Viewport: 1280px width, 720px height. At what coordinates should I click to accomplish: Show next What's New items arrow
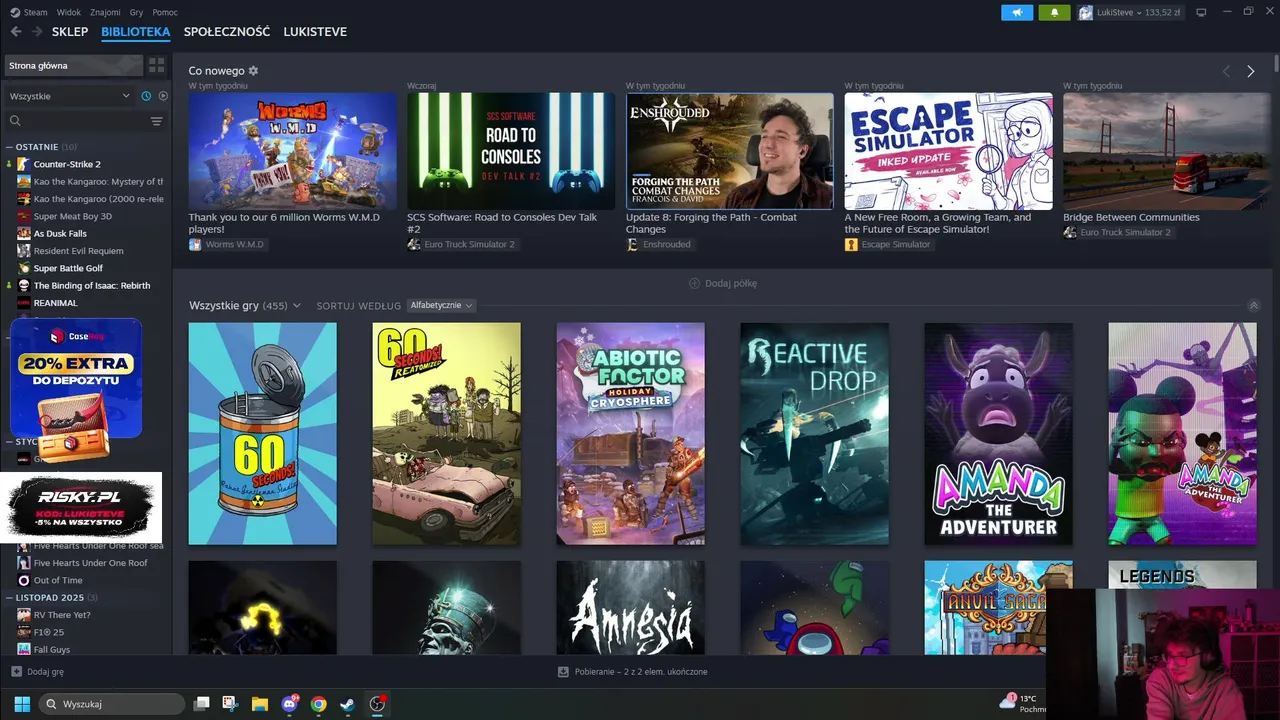click(x=1250, y=71)
